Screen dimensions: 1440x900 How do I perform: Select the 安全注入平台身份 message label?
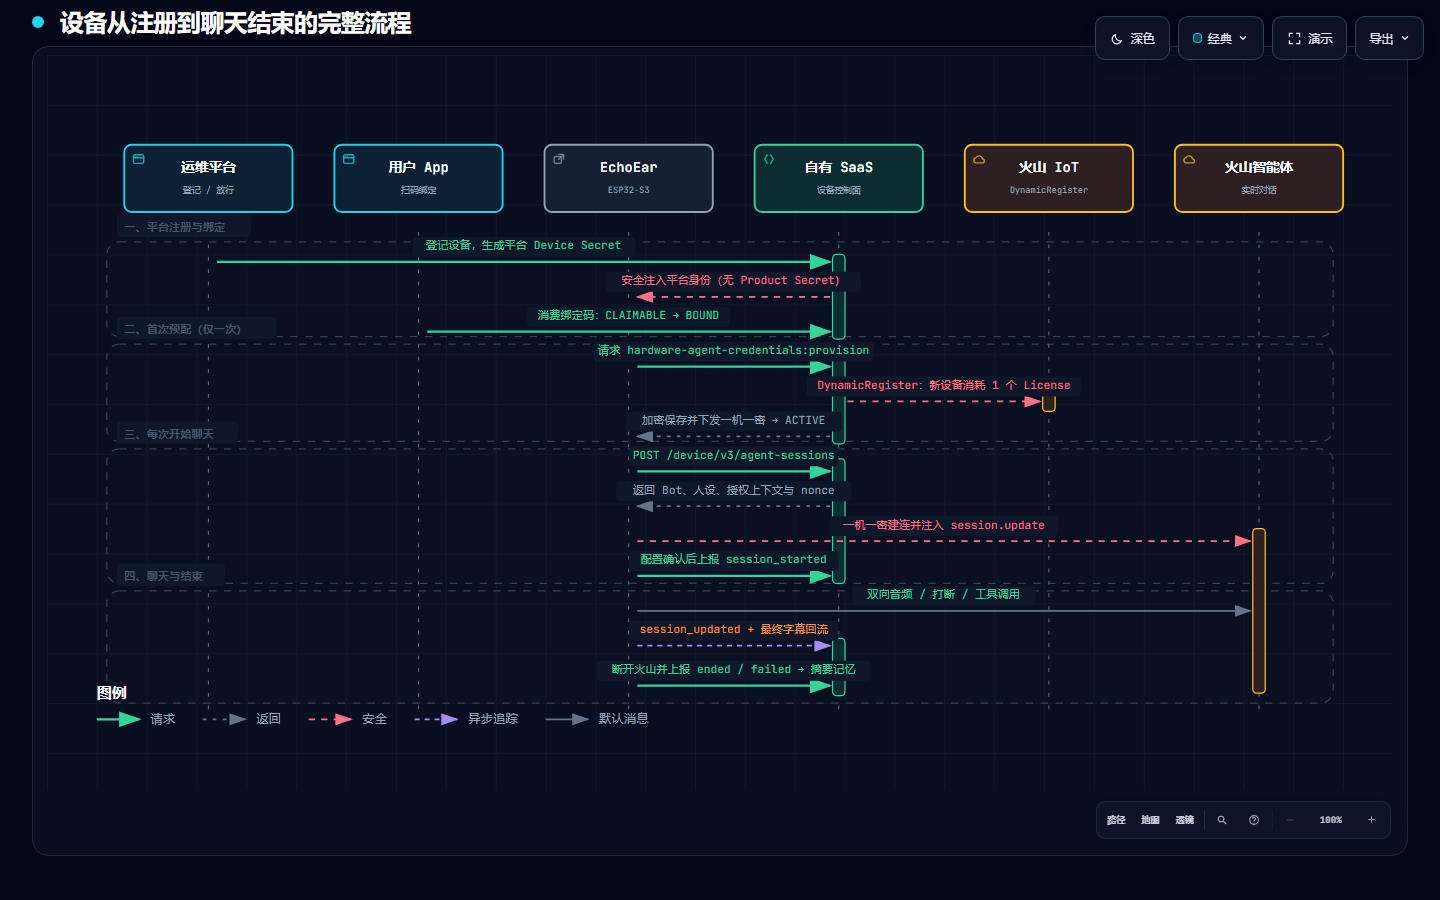[x=731, y=280]
